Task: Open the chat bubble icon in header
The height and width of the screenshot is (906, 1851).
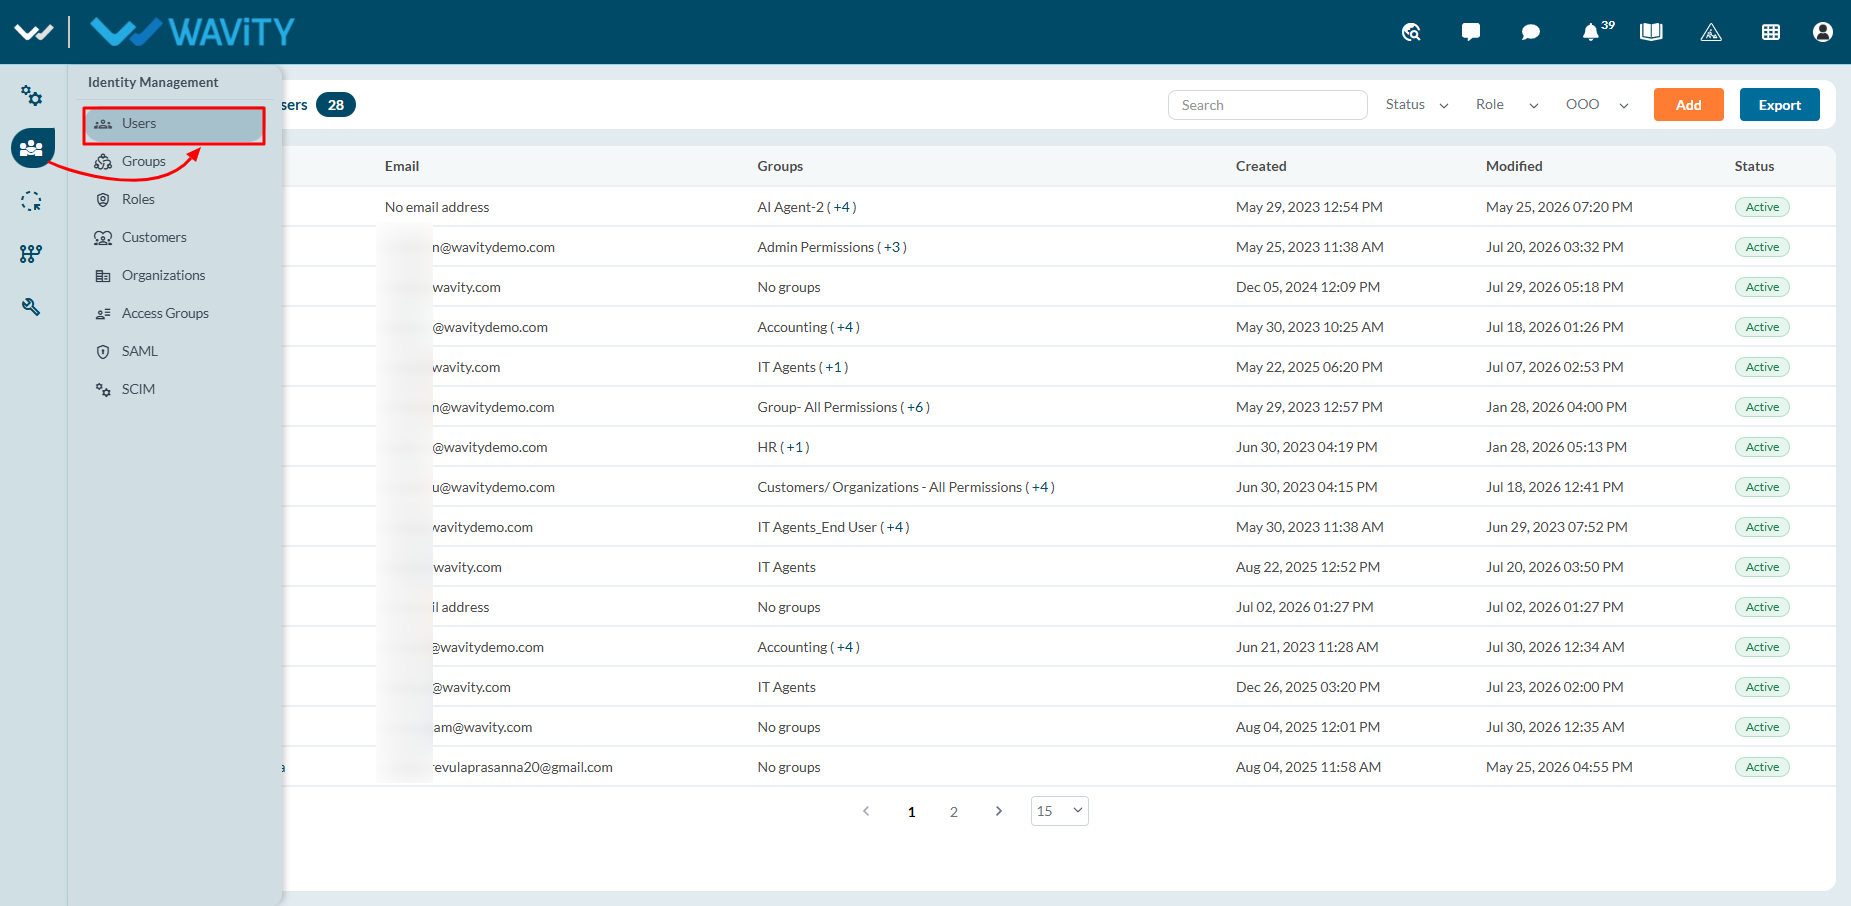Action: [1530, 32]
